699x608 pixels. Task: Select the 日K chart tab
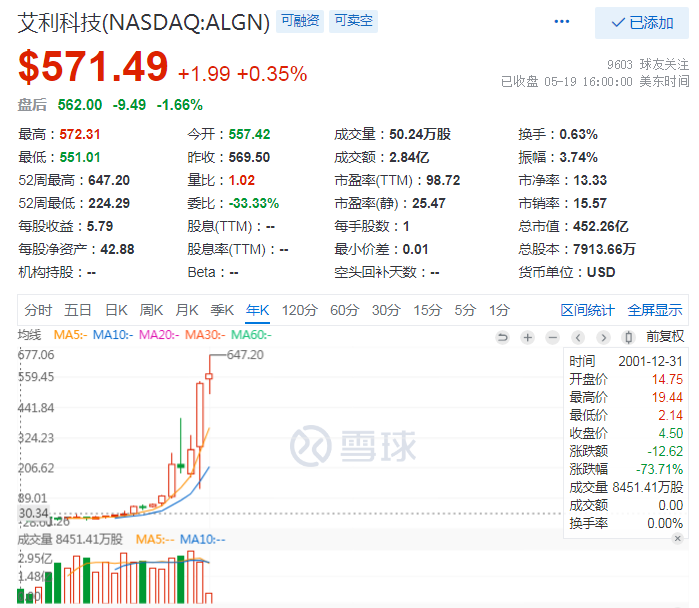tap(116, 310)
